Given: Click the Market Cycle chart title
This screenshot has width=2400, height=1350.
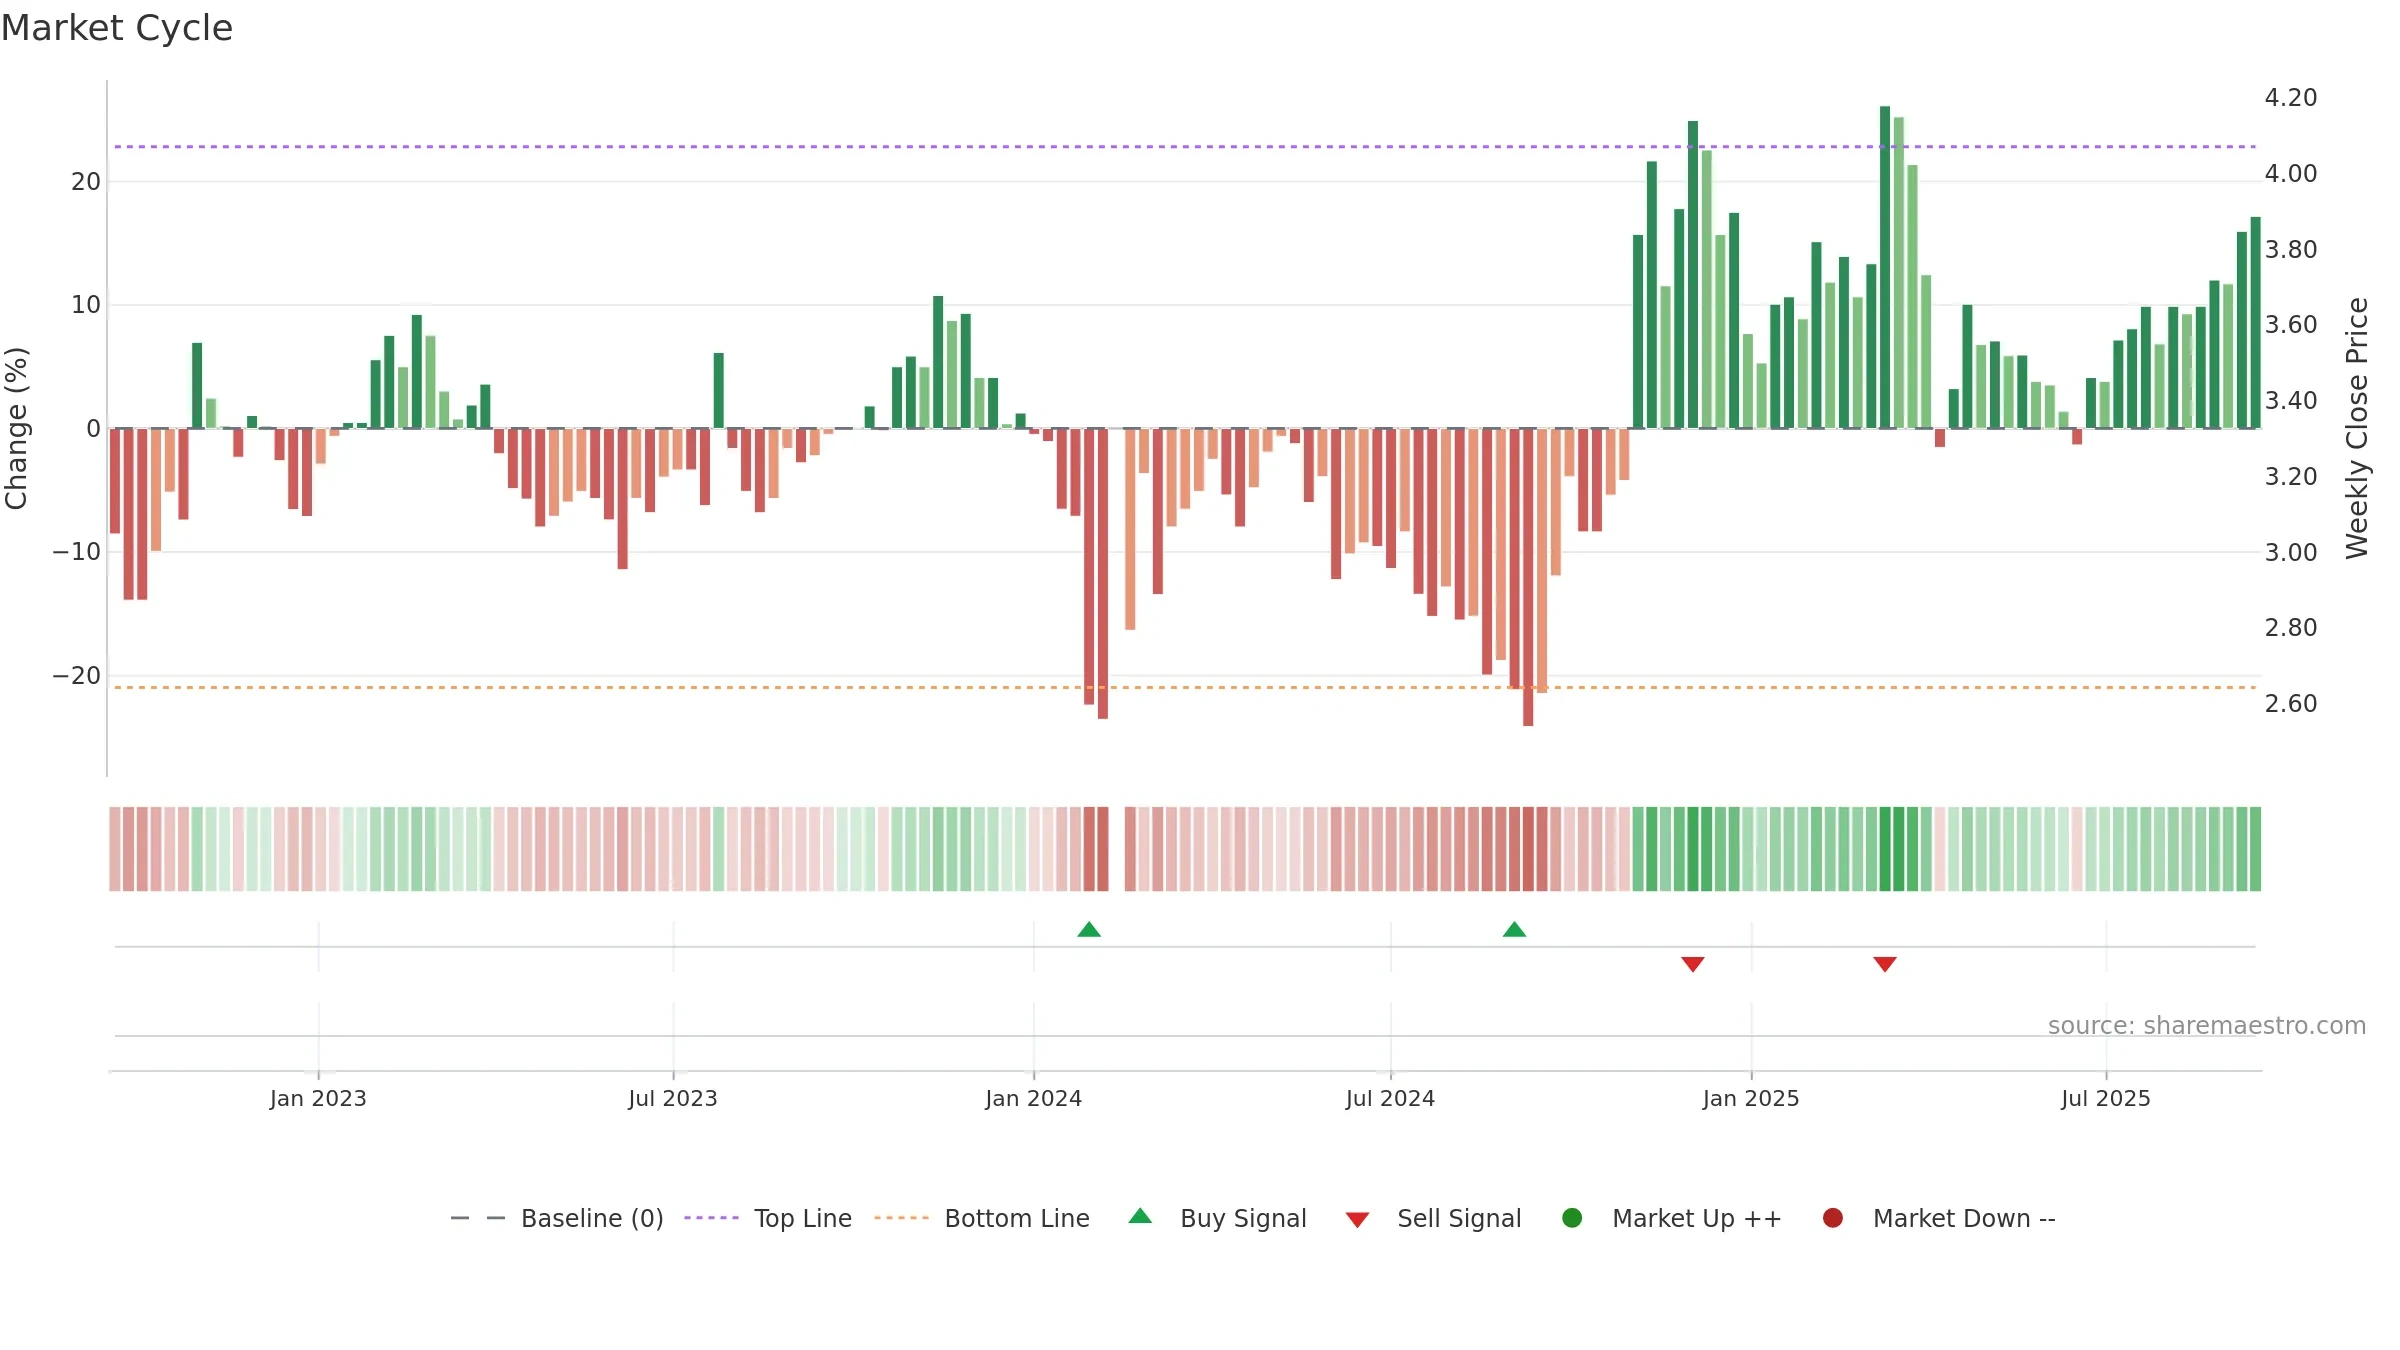Looking at the screenshot, I should tap(117, 28).
